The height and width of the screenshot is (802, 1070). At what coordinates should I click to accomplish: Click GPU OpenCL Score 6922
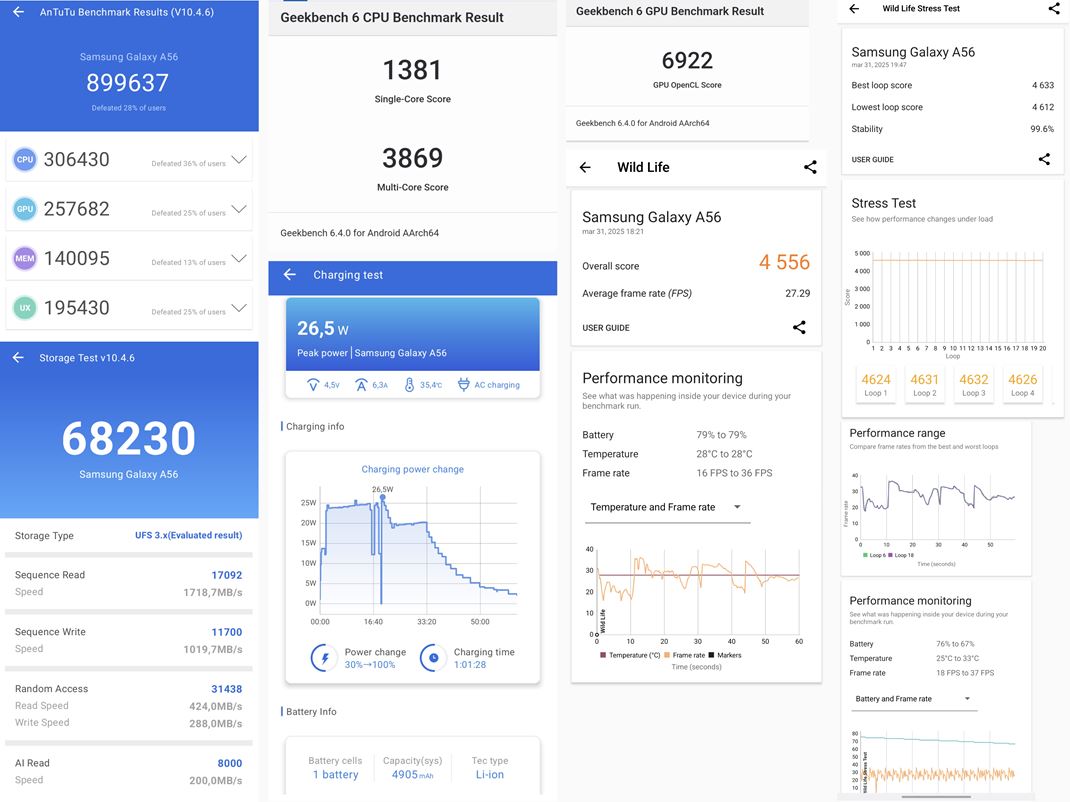(x=687, y=61)
